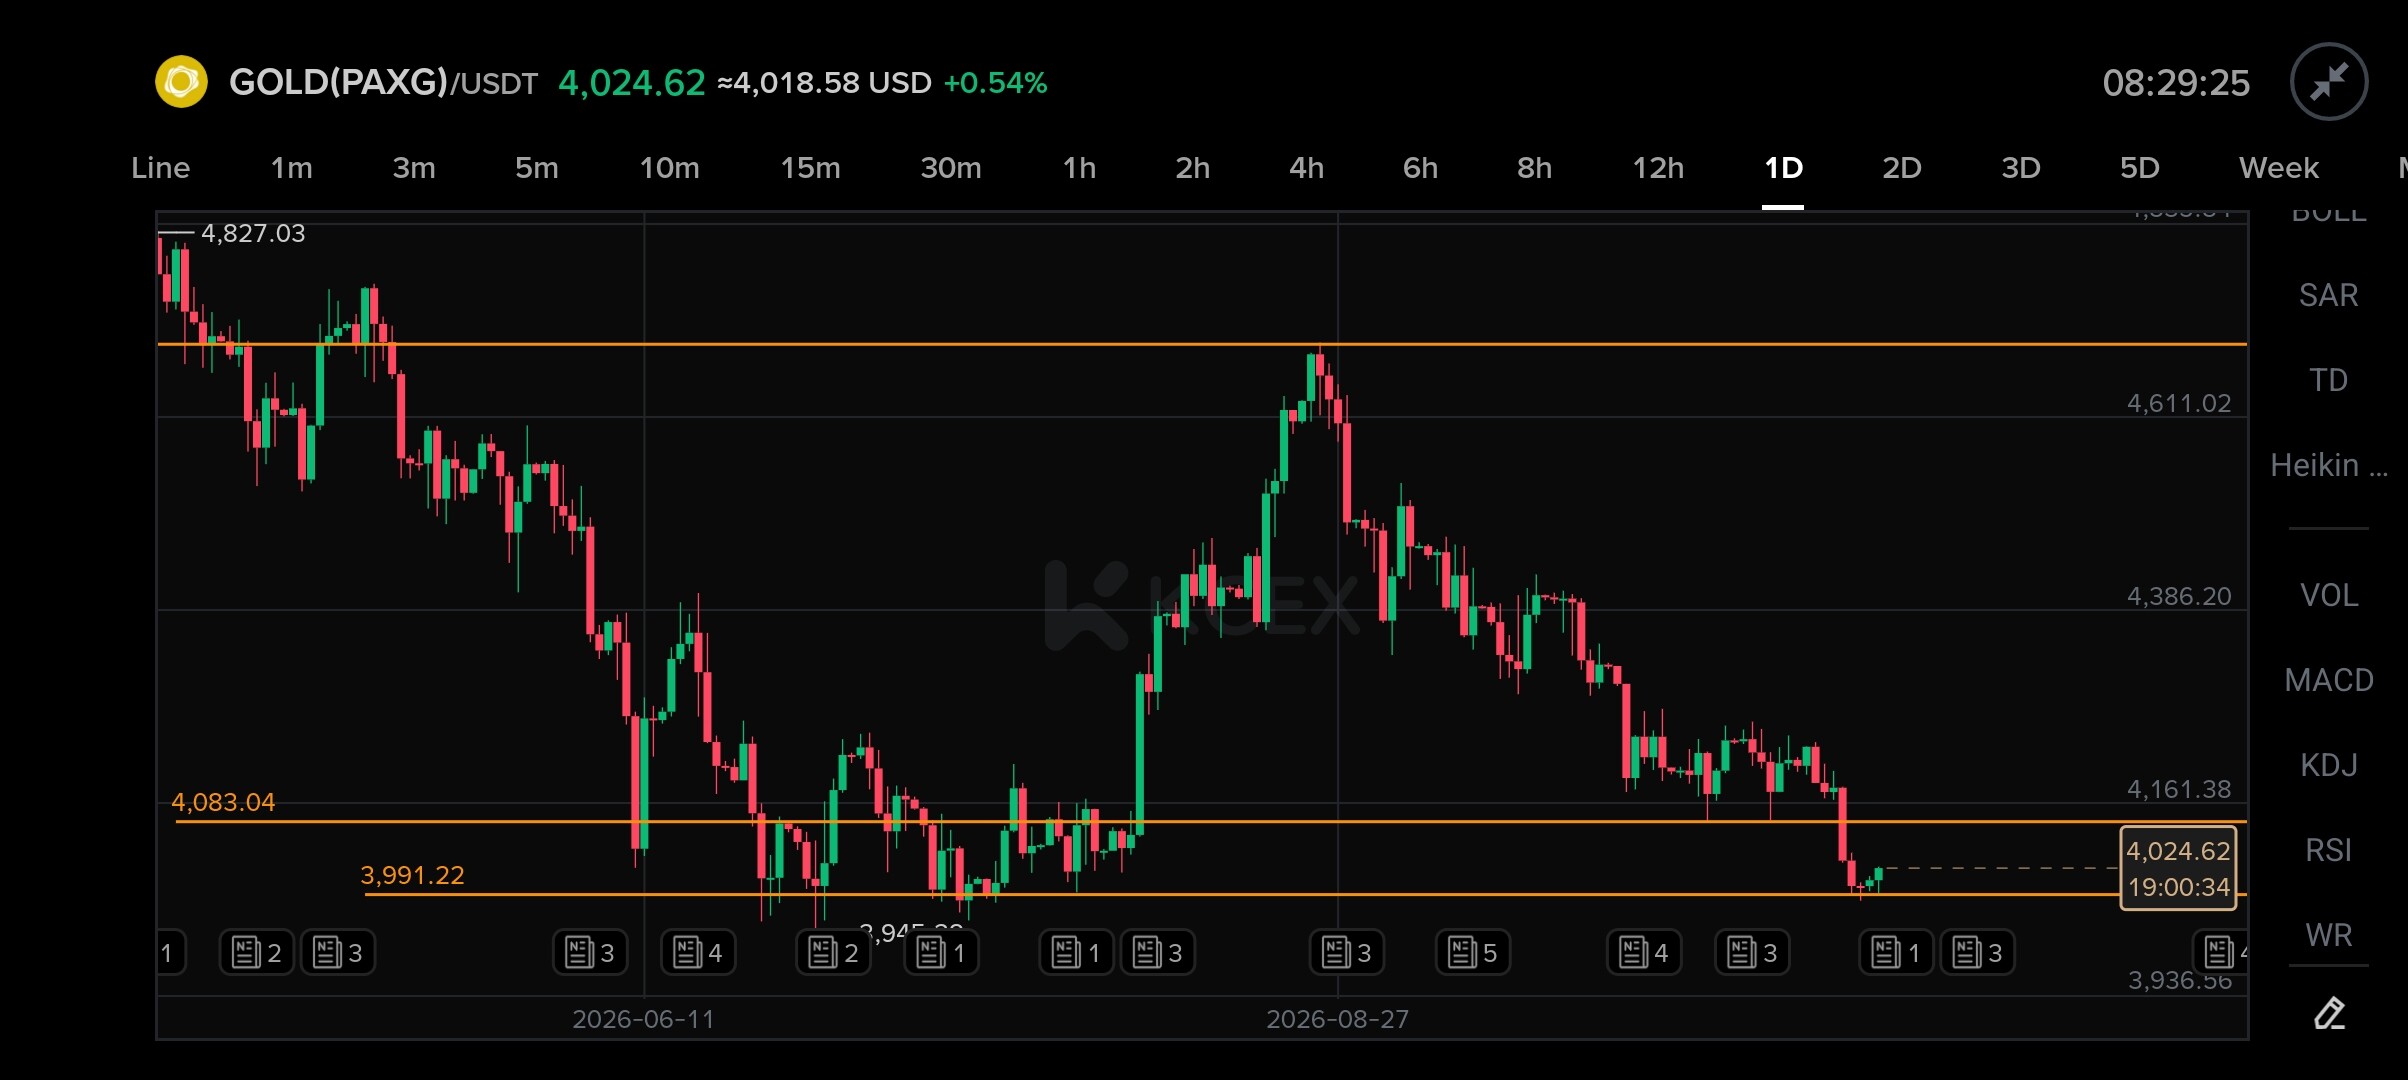Tap the gold PAXG coin logo

181,82
